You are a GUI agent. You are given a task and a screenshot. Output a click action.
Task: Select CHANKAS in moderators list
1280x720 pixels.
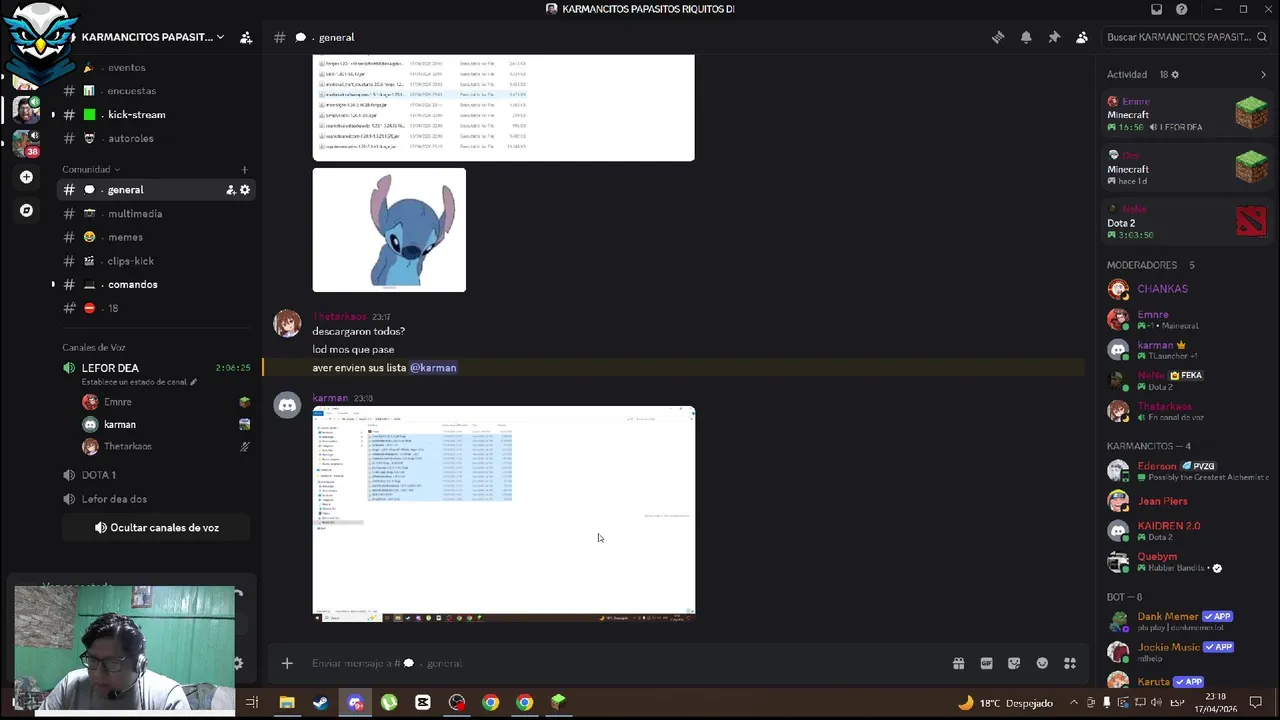(x=1187, y=289)
